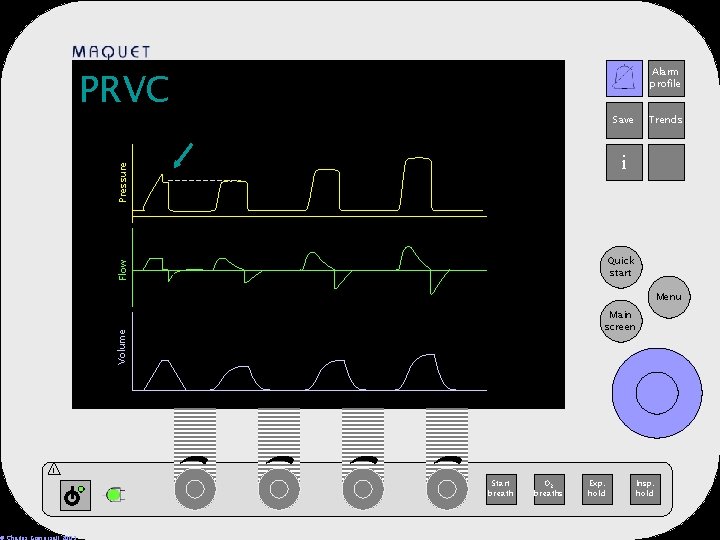
Task: Activate O2 breaths
Action: [x=549, y=489]
